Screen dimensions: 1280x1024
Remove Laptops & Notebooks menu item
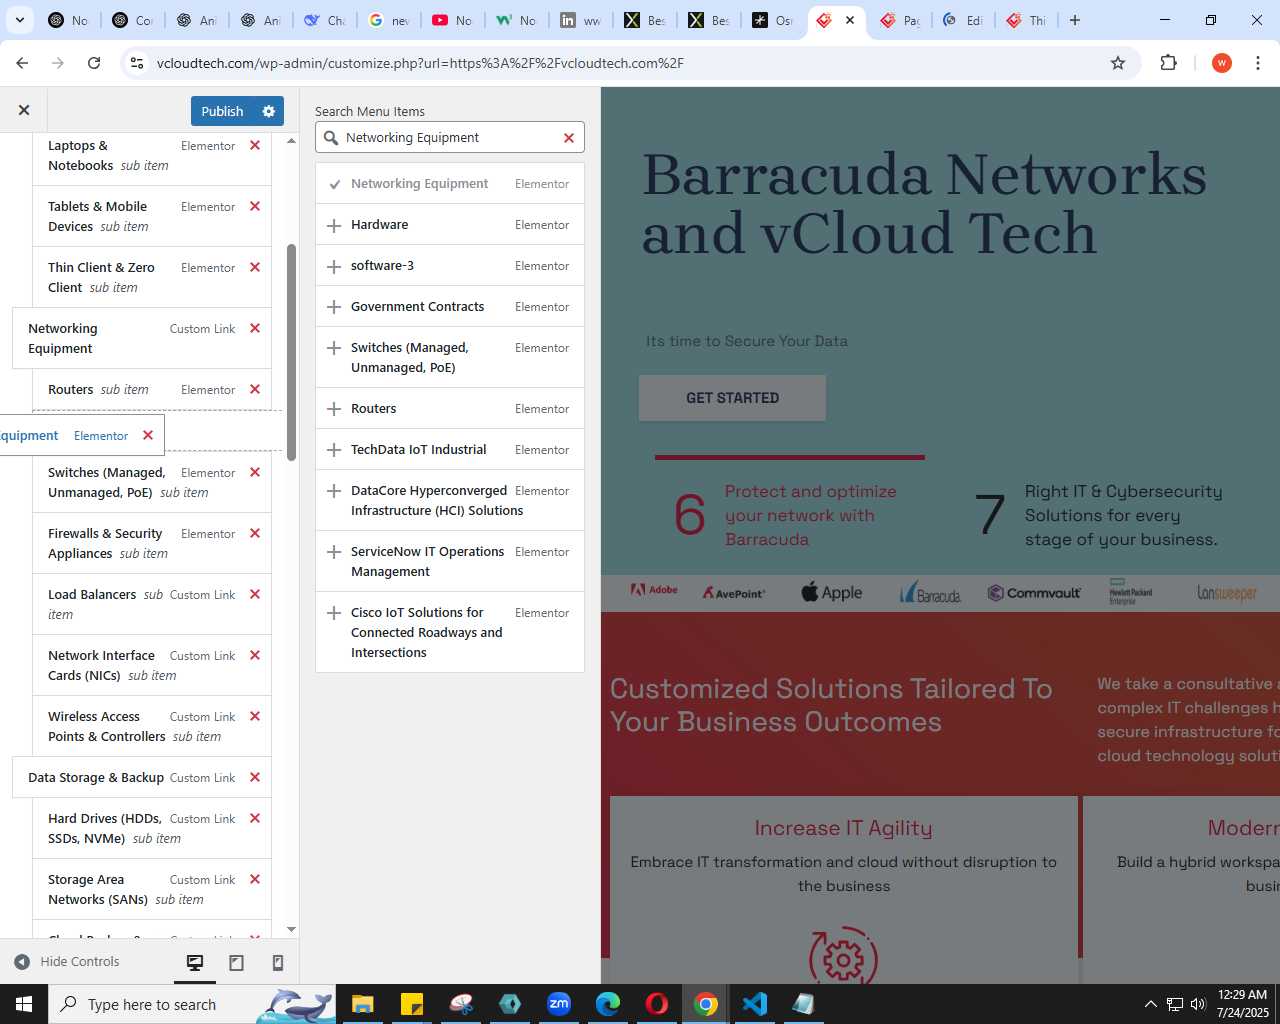click(x=255, y=145)
